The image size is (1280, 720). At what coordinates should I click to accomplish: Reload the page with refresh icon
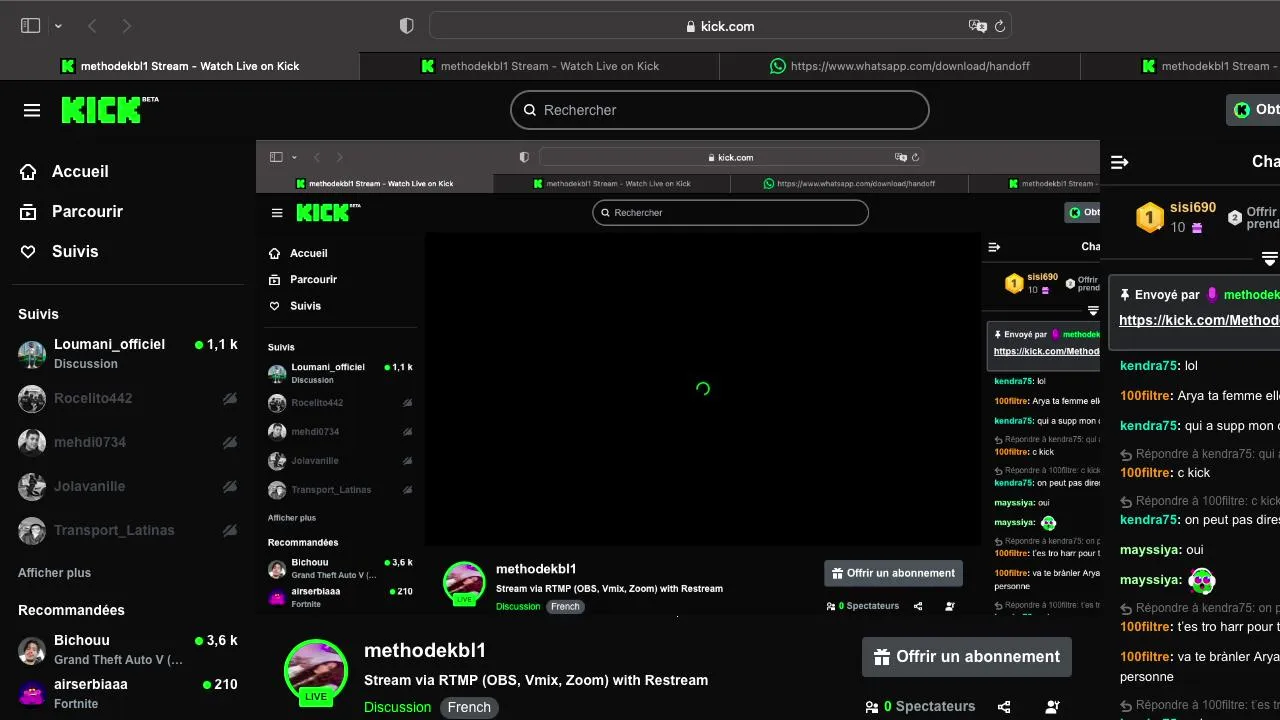coord(999,26)
